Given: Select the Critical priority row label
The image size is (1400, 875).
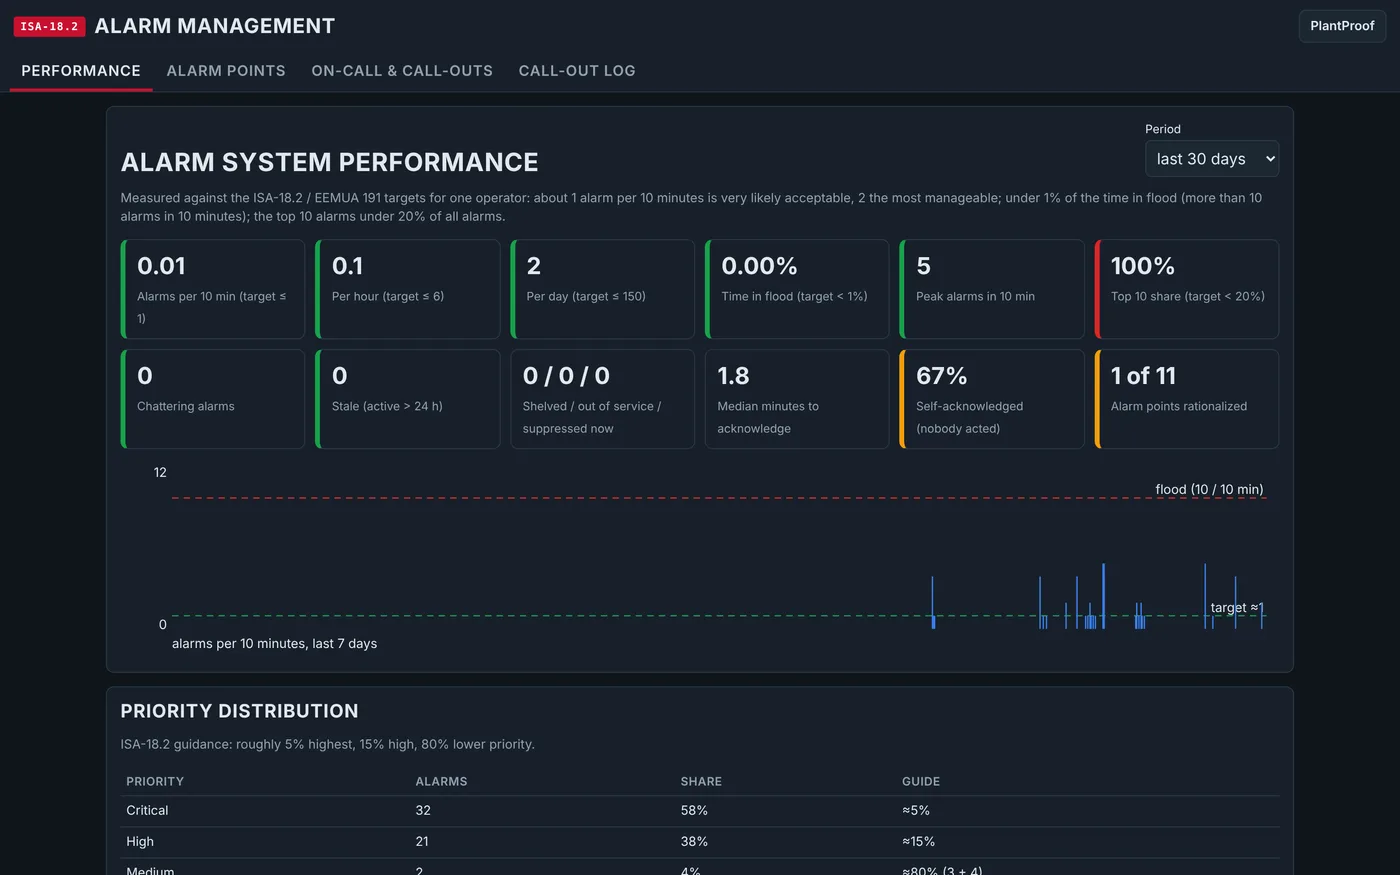Looking at the screenshot, I should click(x=147, y=810).
